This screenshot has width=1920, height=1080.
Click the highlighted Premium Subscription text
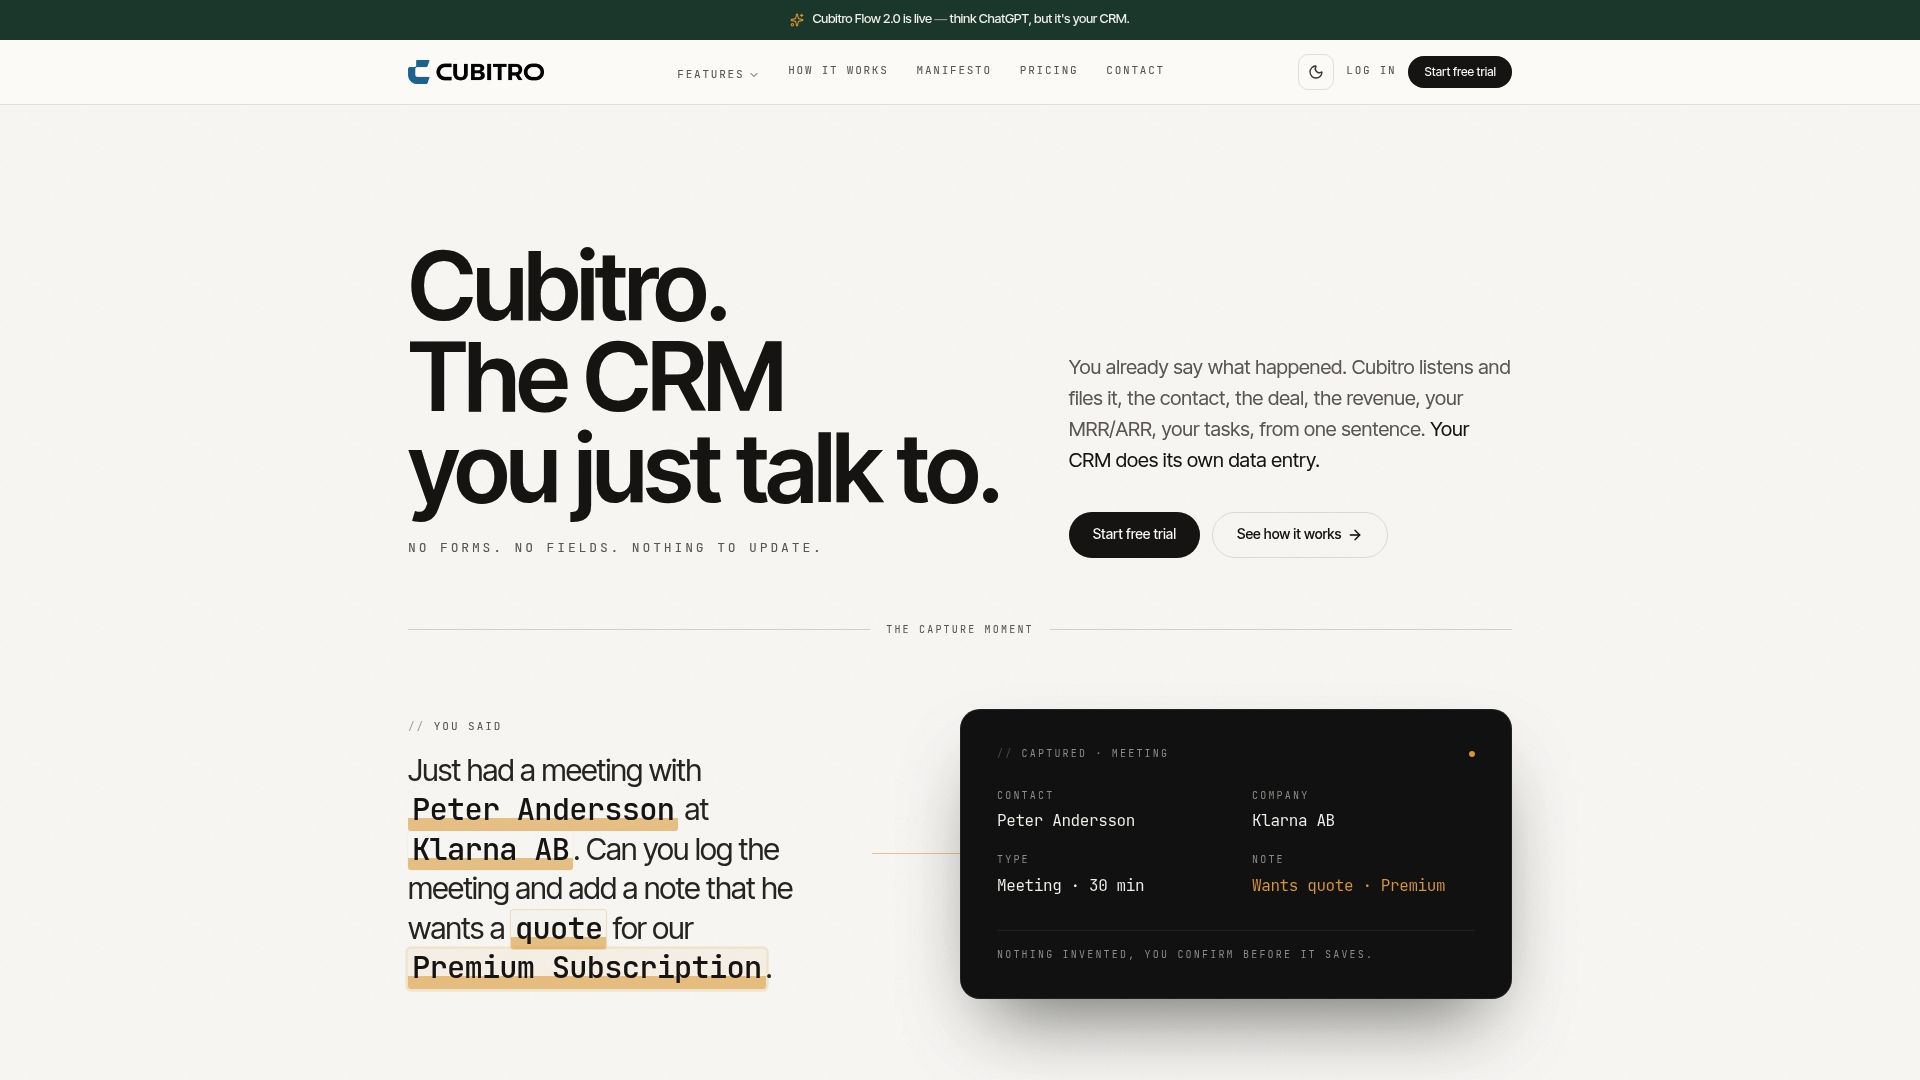587,968
